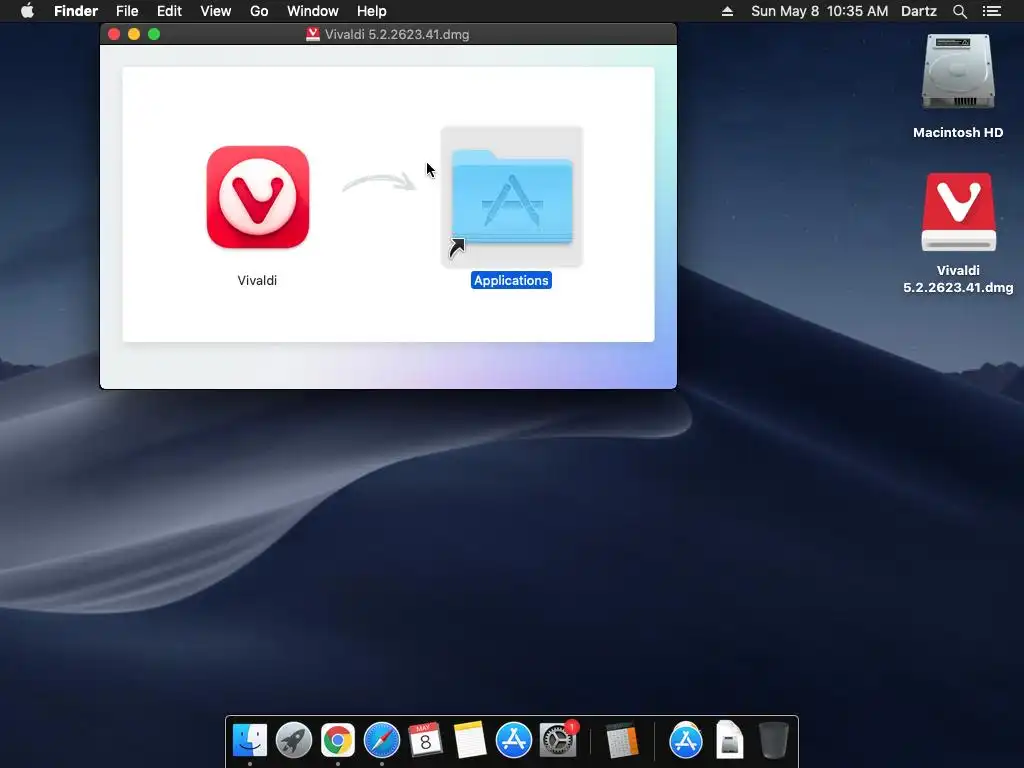Screen dimensions: 1024x768
Task: Open Calendar from the Dock
Action: pos(425,741)
